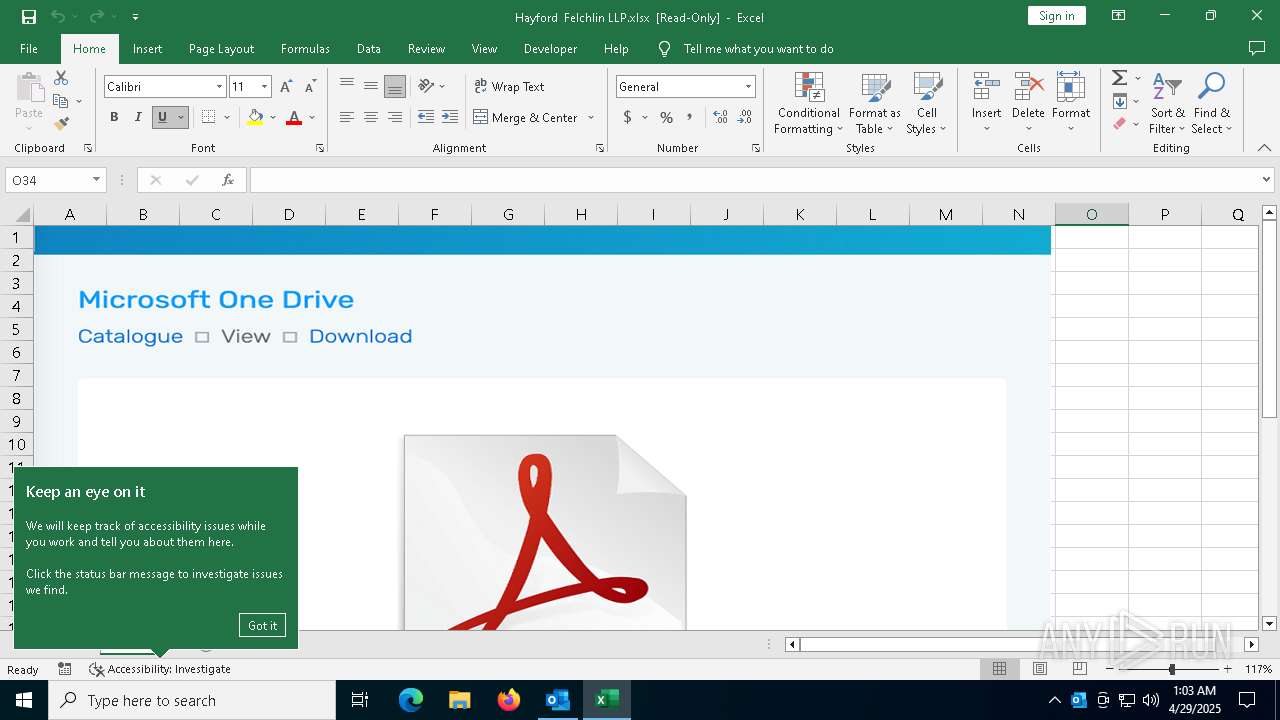Screen dimensions: 1280x720
Task: Open Conditional Formatting
Action: pyautogui.click(x=809, y=104)
